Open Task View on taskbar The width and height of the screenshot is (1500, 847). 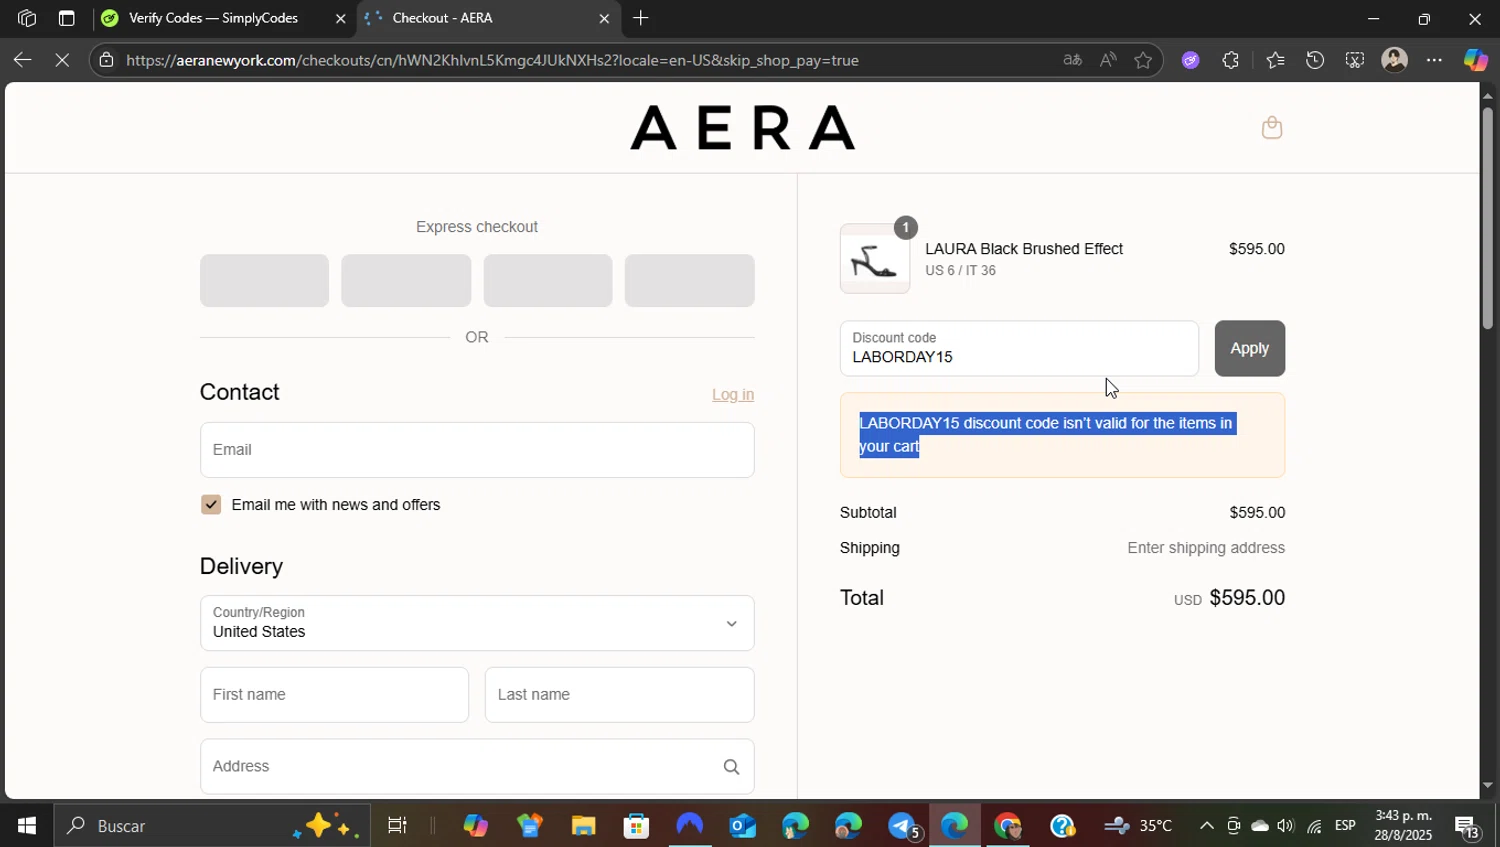pyautogui.click(x=397, y=826)
